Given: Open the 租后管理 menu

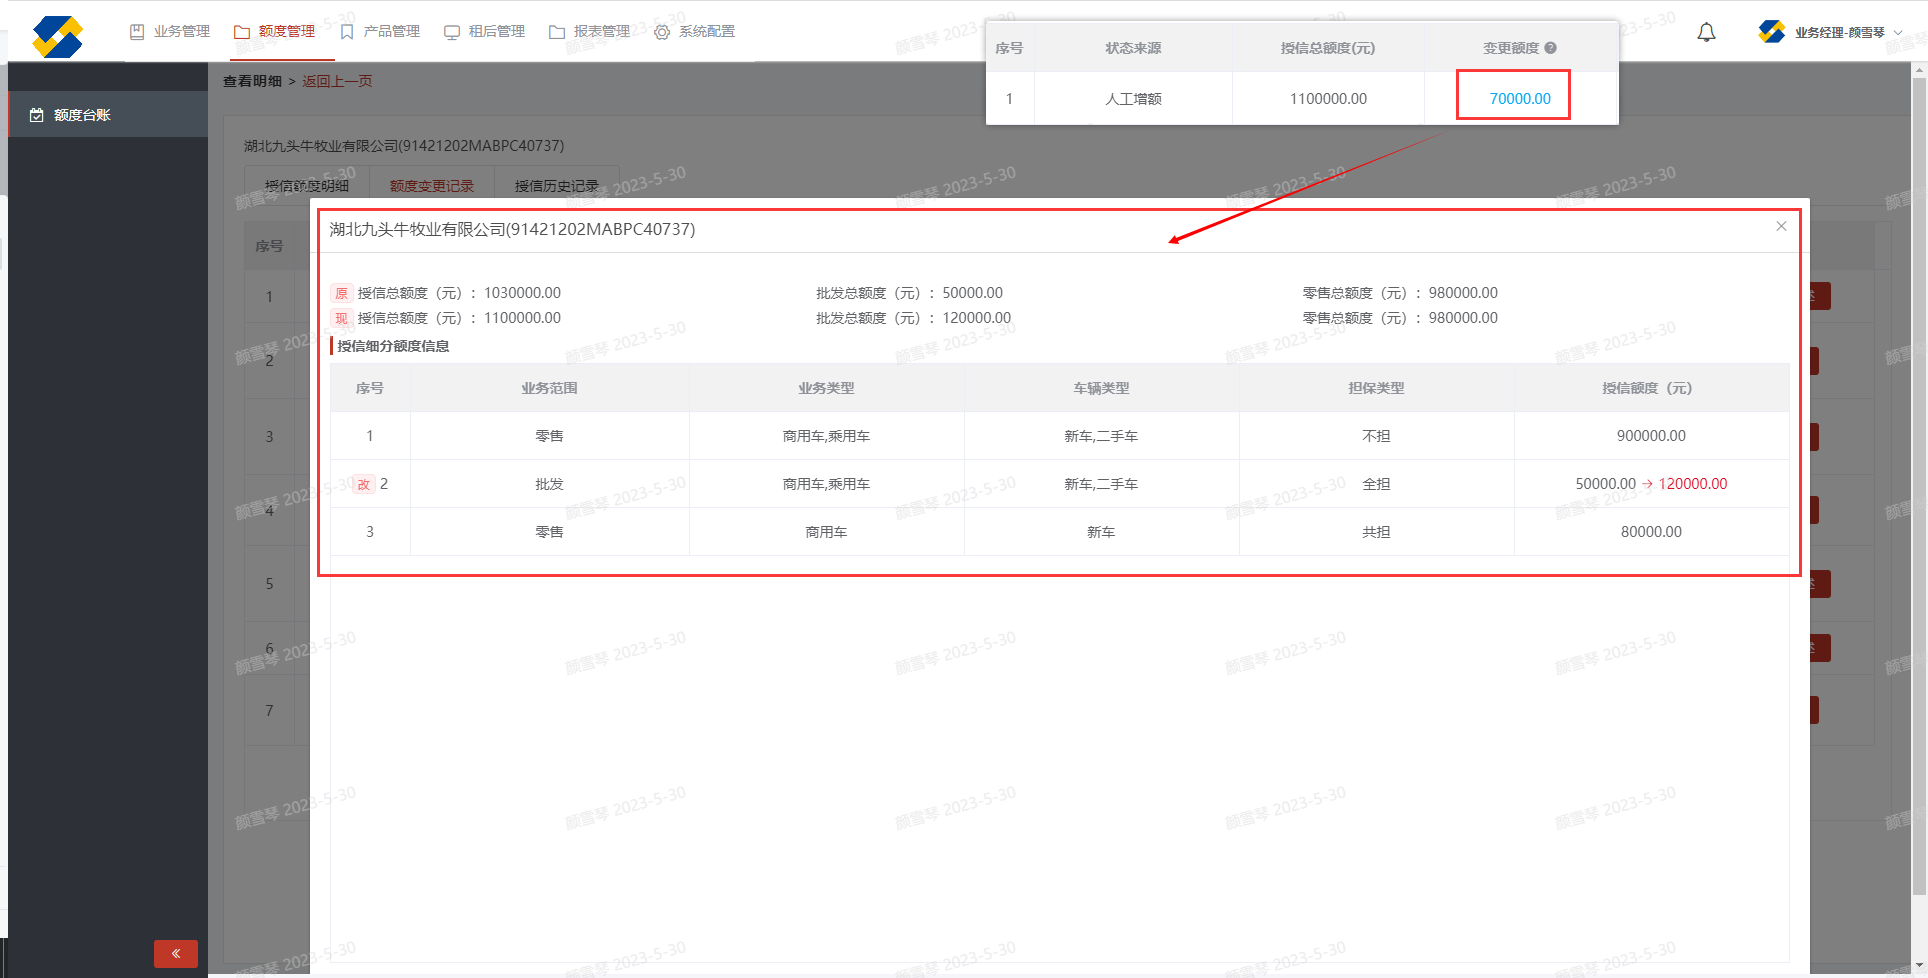Looking at the screenshot, I should tap(485, 32).
